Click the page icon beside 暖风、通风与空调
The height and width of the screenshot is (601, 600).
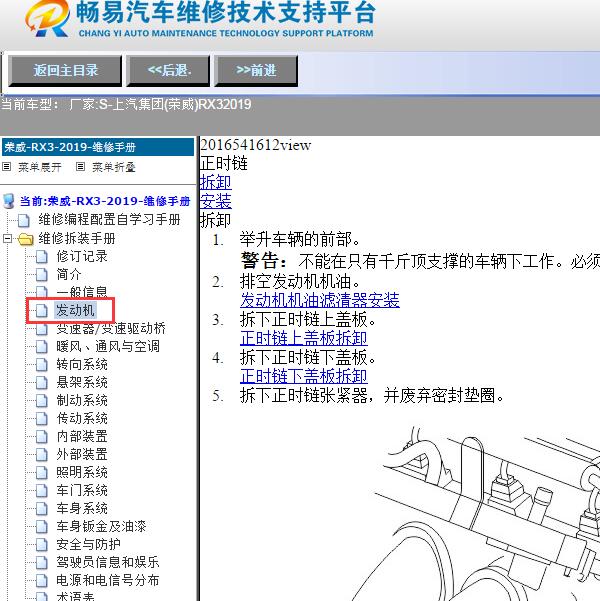point(42,346)
